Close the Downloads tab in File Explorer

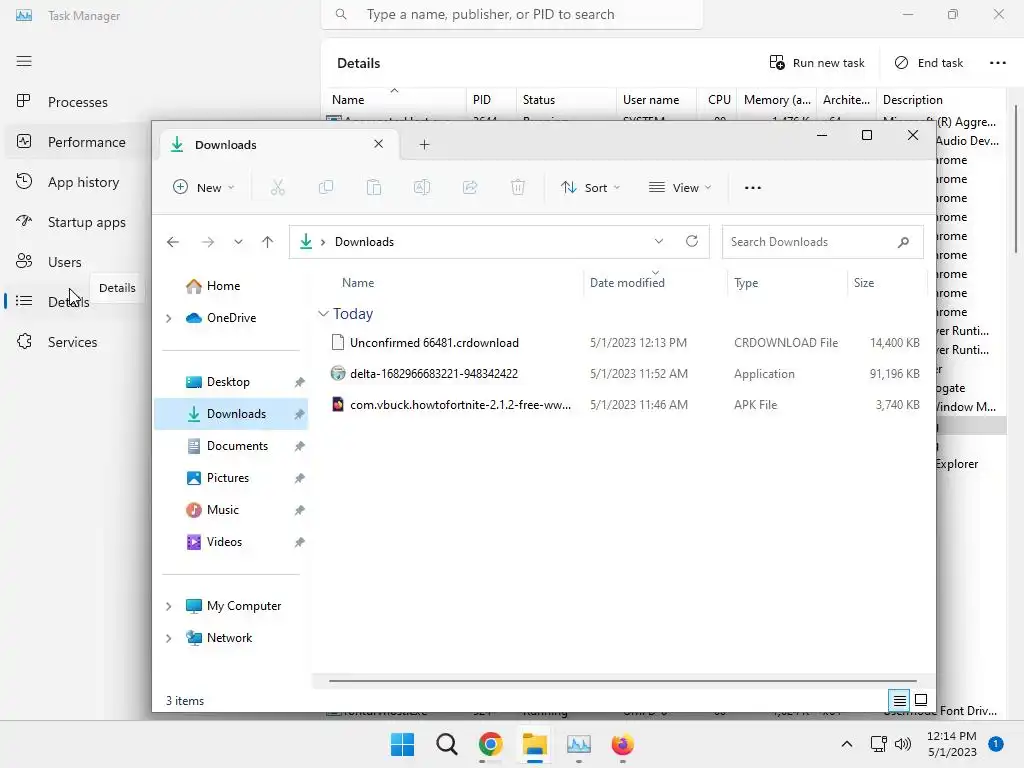pos(378,144)
